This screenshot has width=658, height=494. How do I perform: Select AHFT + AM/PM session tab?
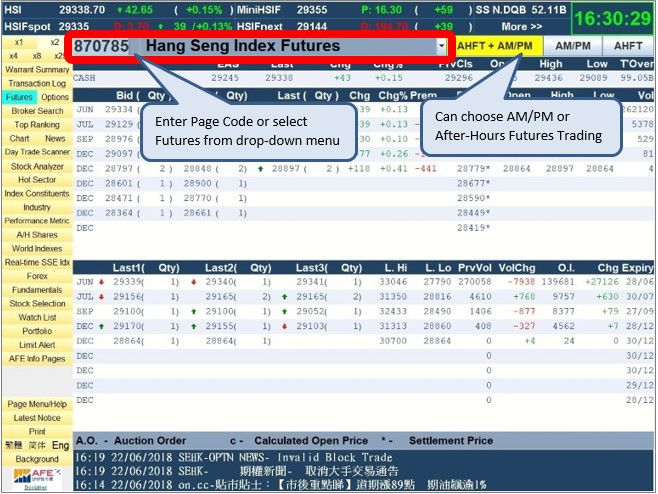pos(494,46)
